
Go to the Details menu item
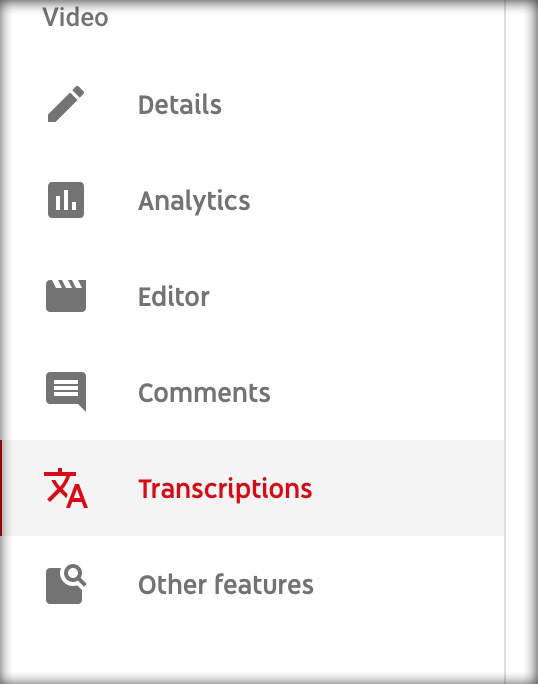click(x=252, y=104)
